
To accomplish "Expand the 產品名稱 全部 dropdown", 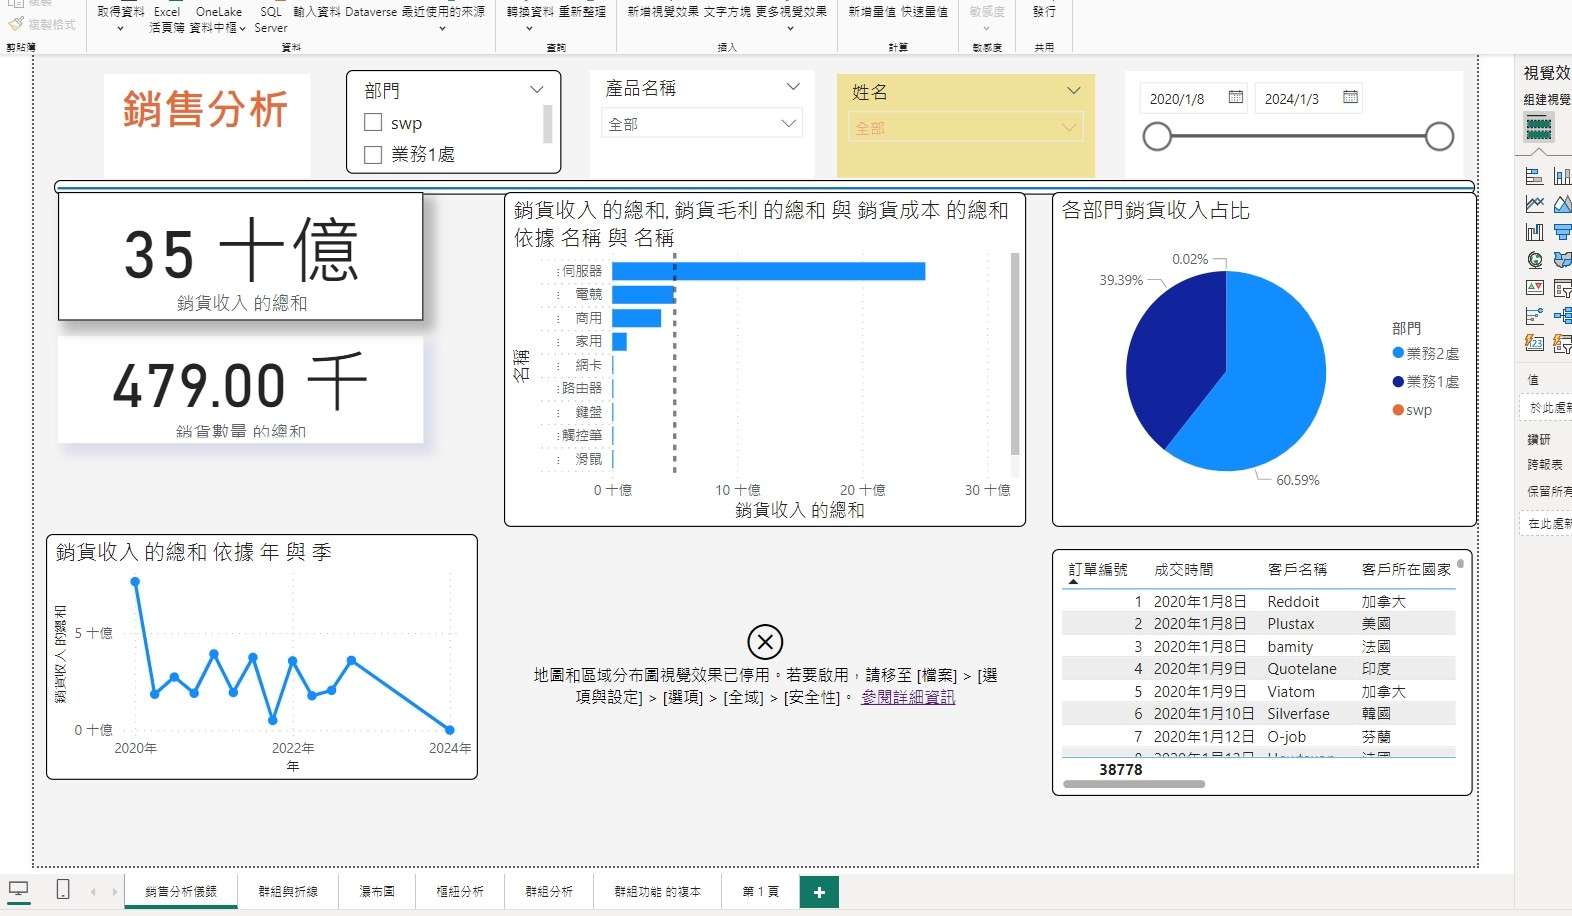I will click(788, 124).
